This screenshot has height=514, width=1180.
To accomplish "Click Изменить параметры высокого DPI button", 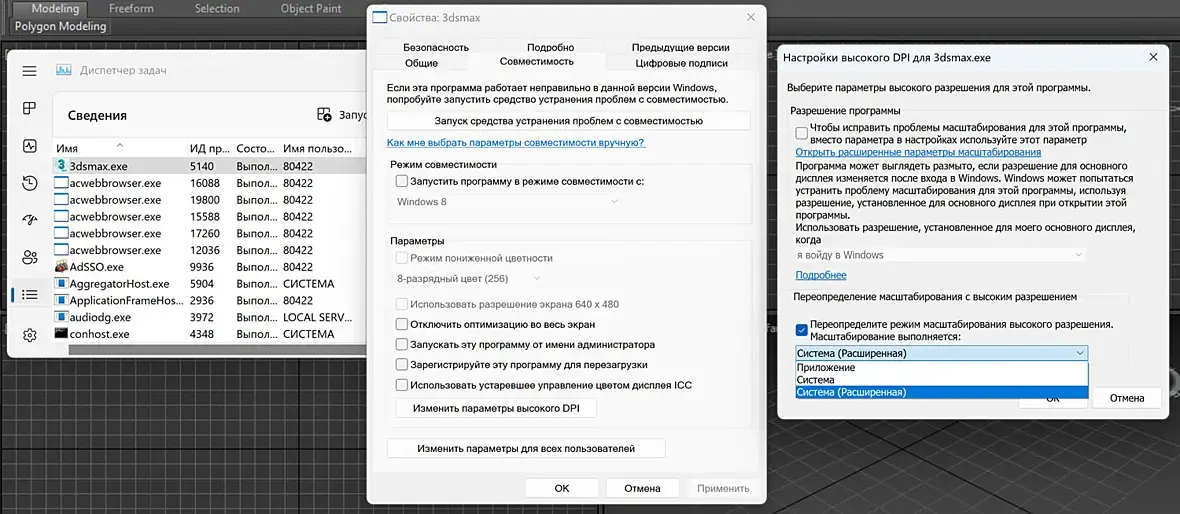I will pyautogui.click(x=496, y=409).
